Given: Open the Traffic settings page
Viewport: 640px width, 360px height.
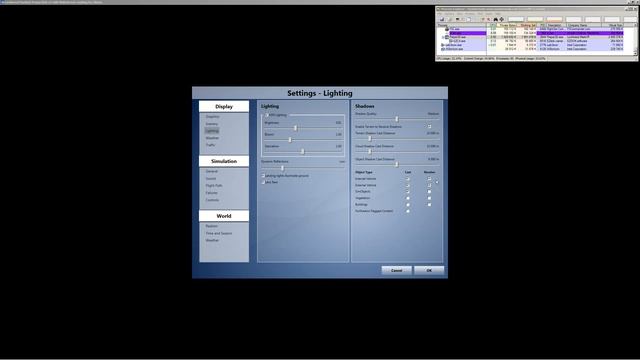Looking at the screenshot, I should point(210,145).
